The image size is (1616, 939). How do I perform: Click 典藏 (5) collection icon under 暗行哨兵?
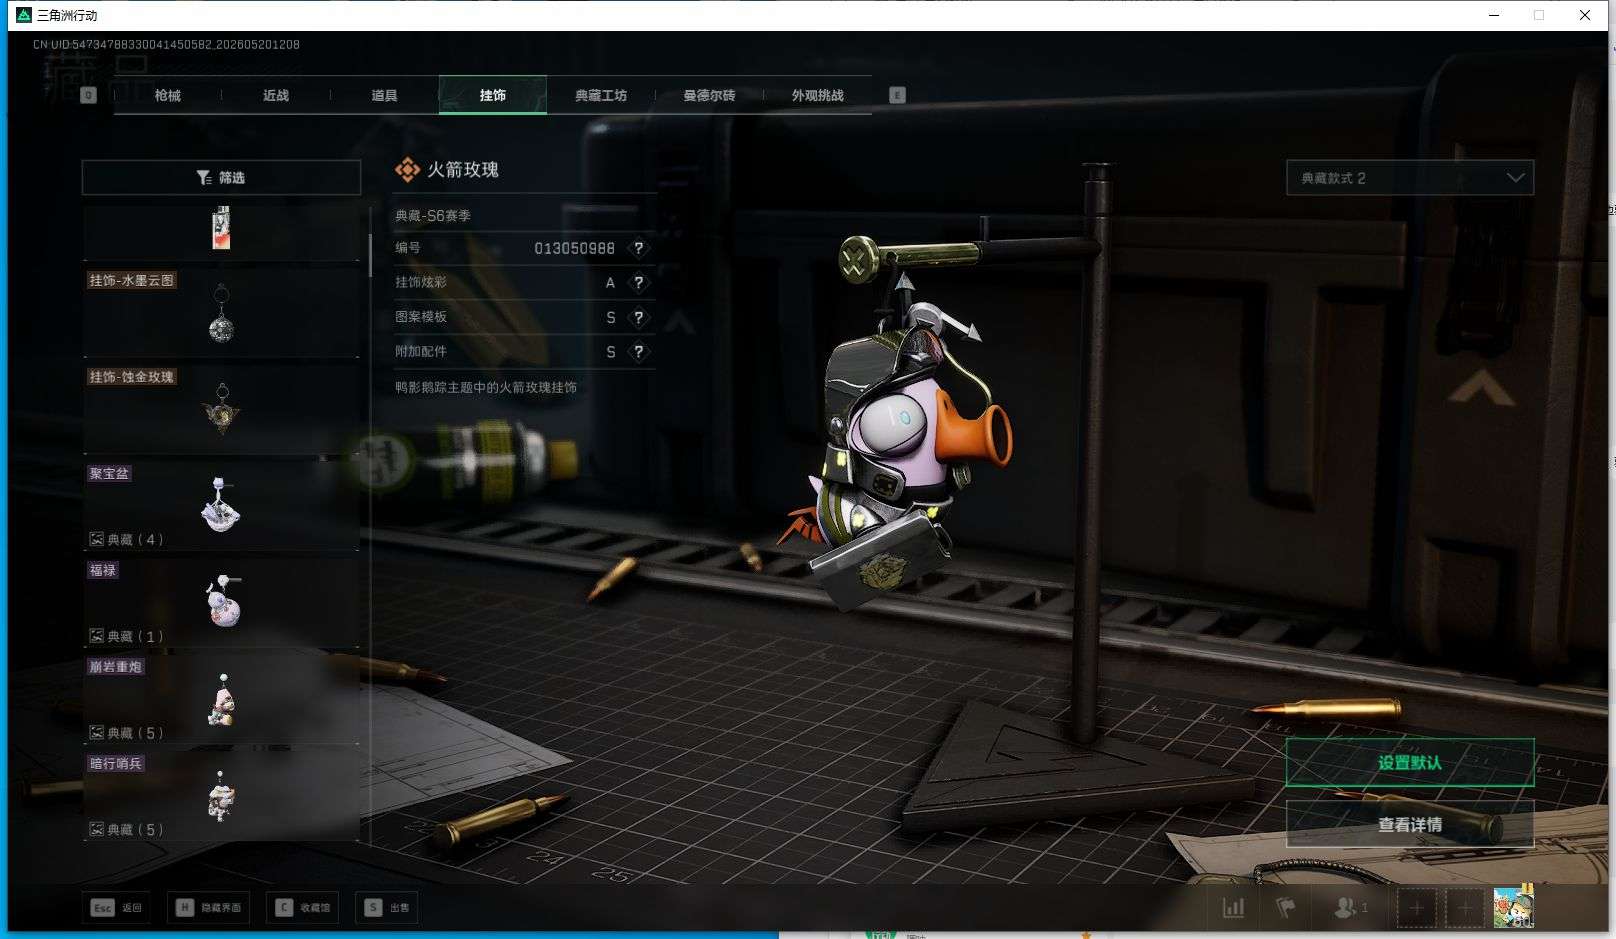[x=96, y=829]
